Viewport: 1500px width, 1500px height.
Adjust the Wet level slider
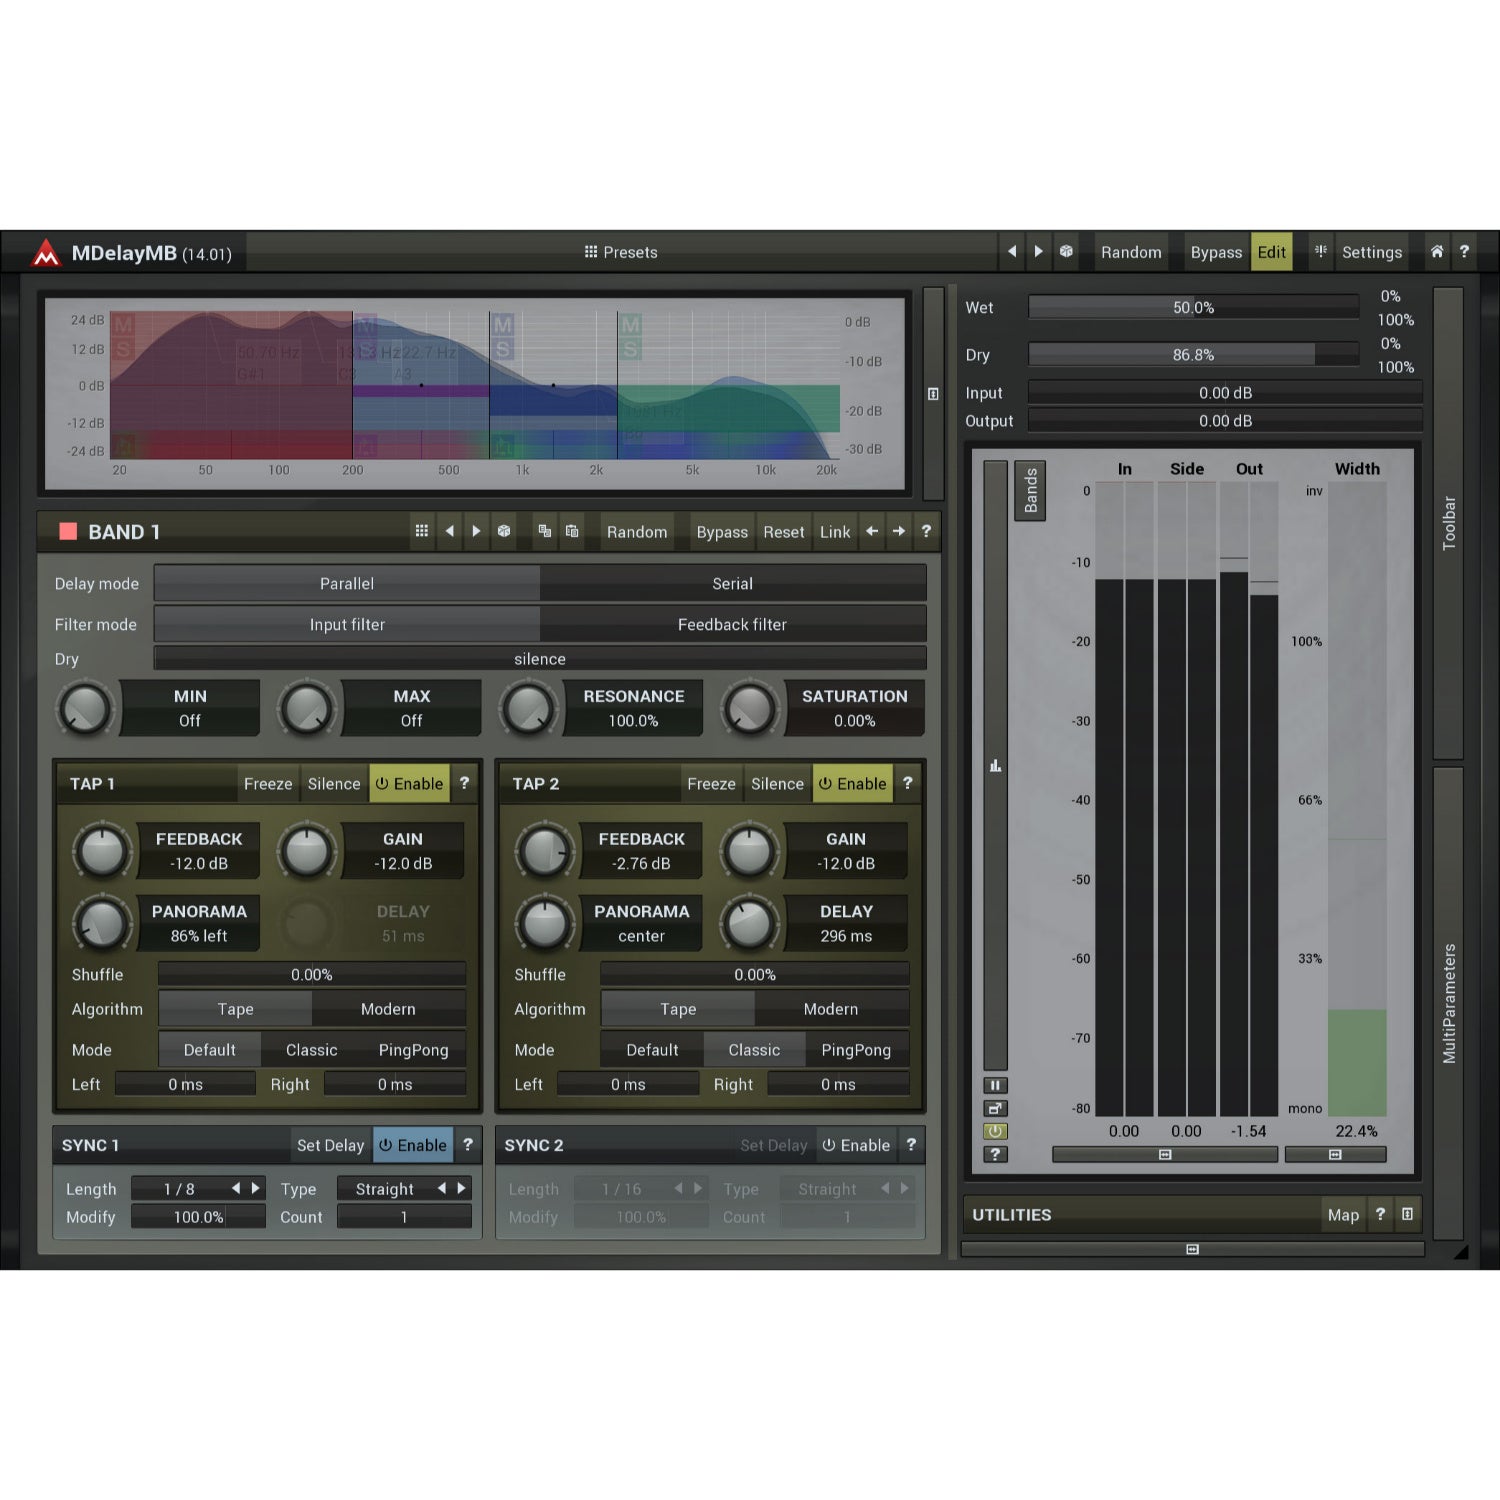(1193, 308)
